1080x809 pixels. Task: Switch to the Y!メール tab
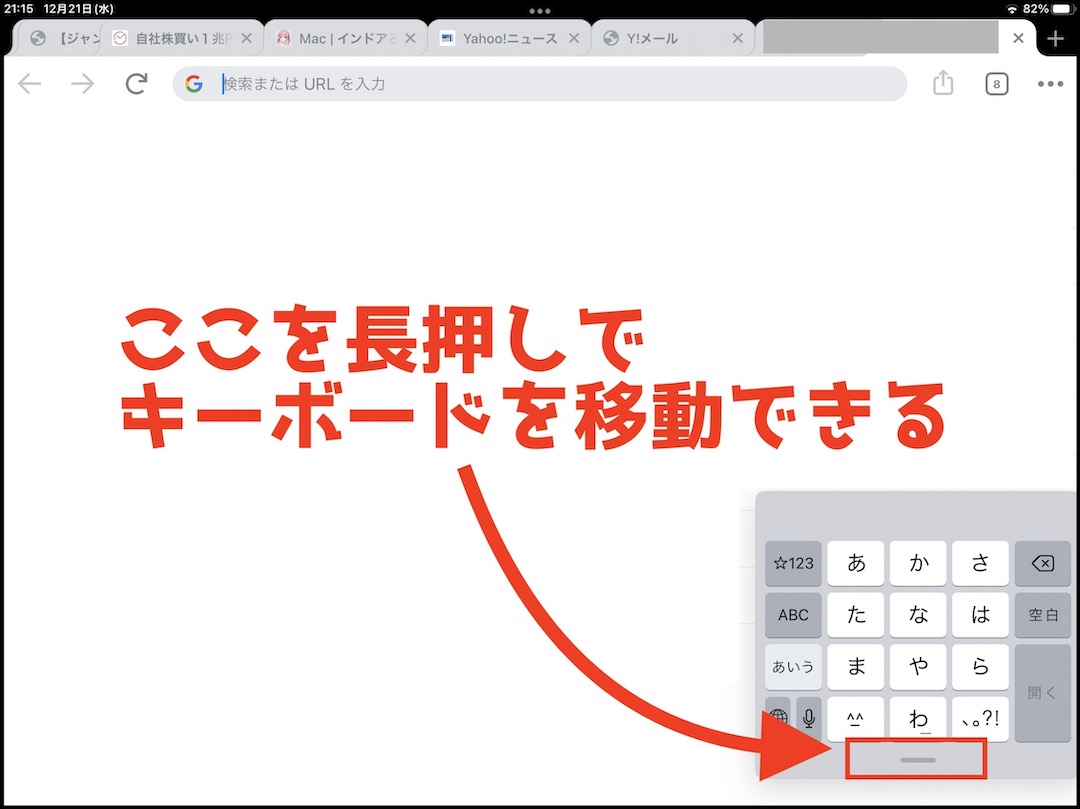tap(673, 39)
